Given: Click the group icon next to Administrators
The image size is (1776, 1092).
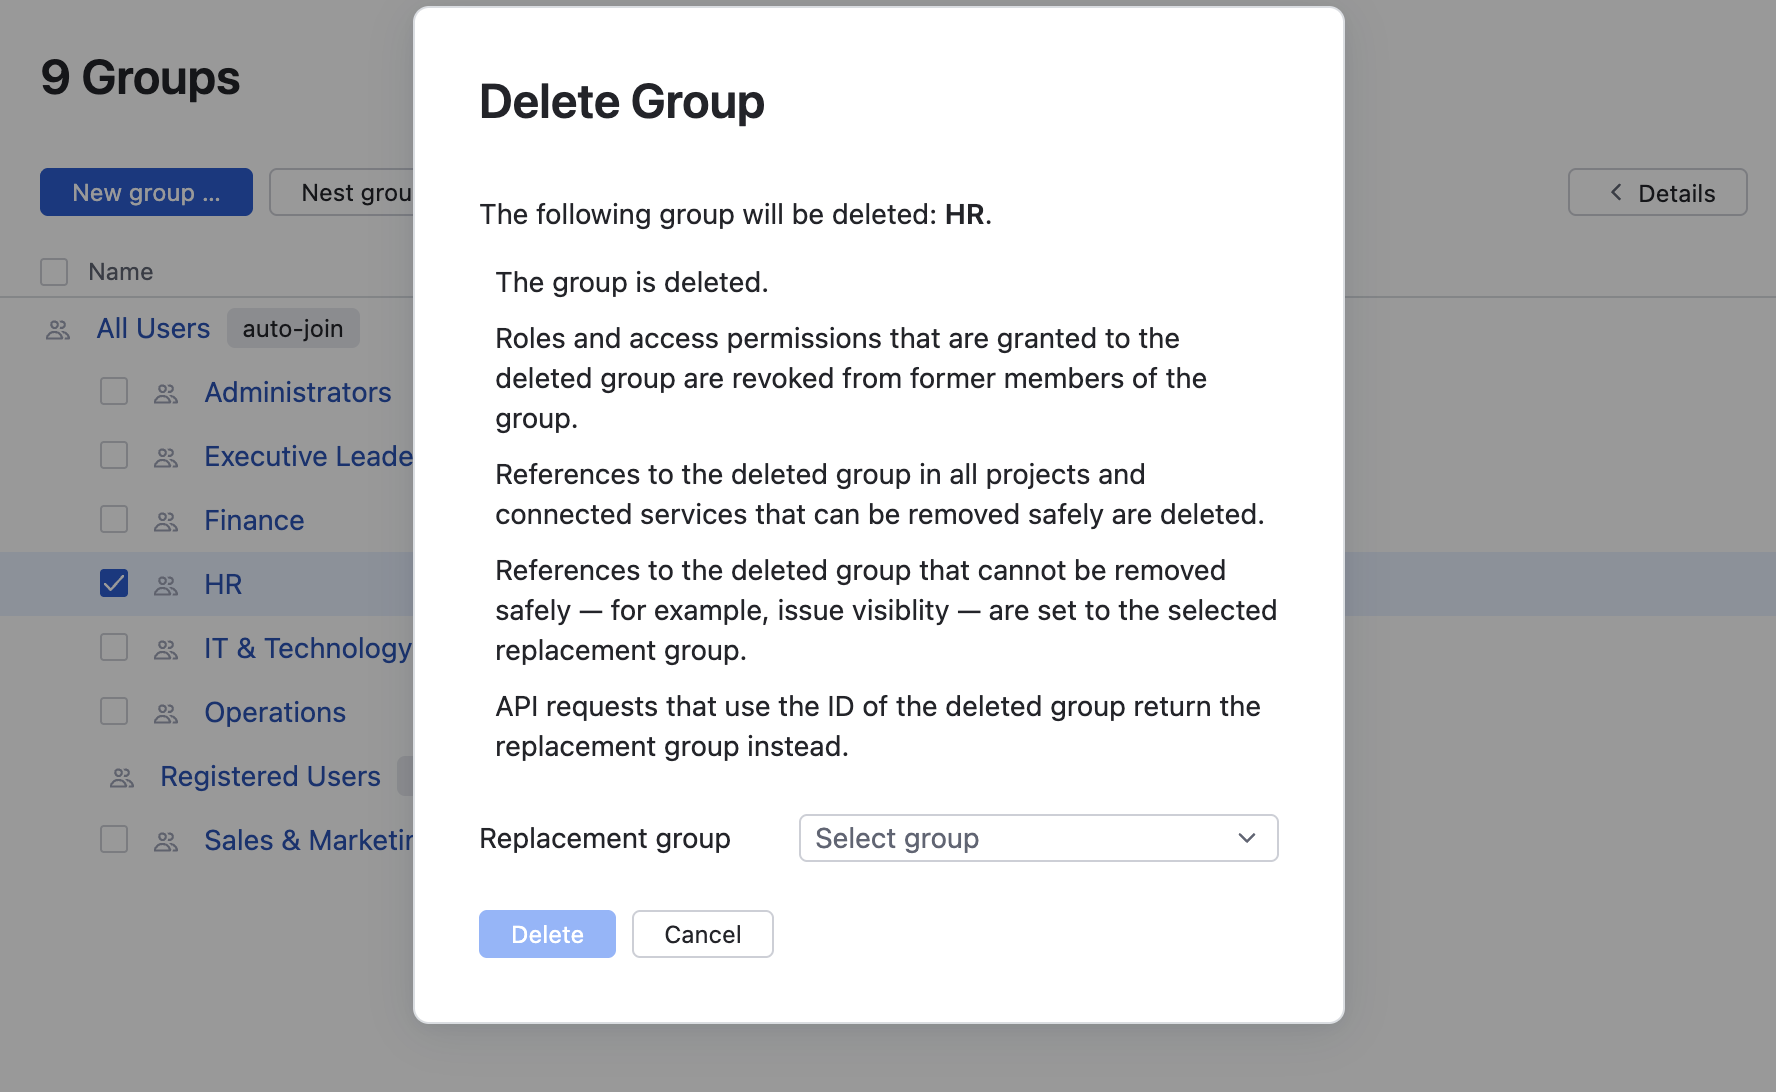Looking at the screenshot, I should click(x=166, y=394).
